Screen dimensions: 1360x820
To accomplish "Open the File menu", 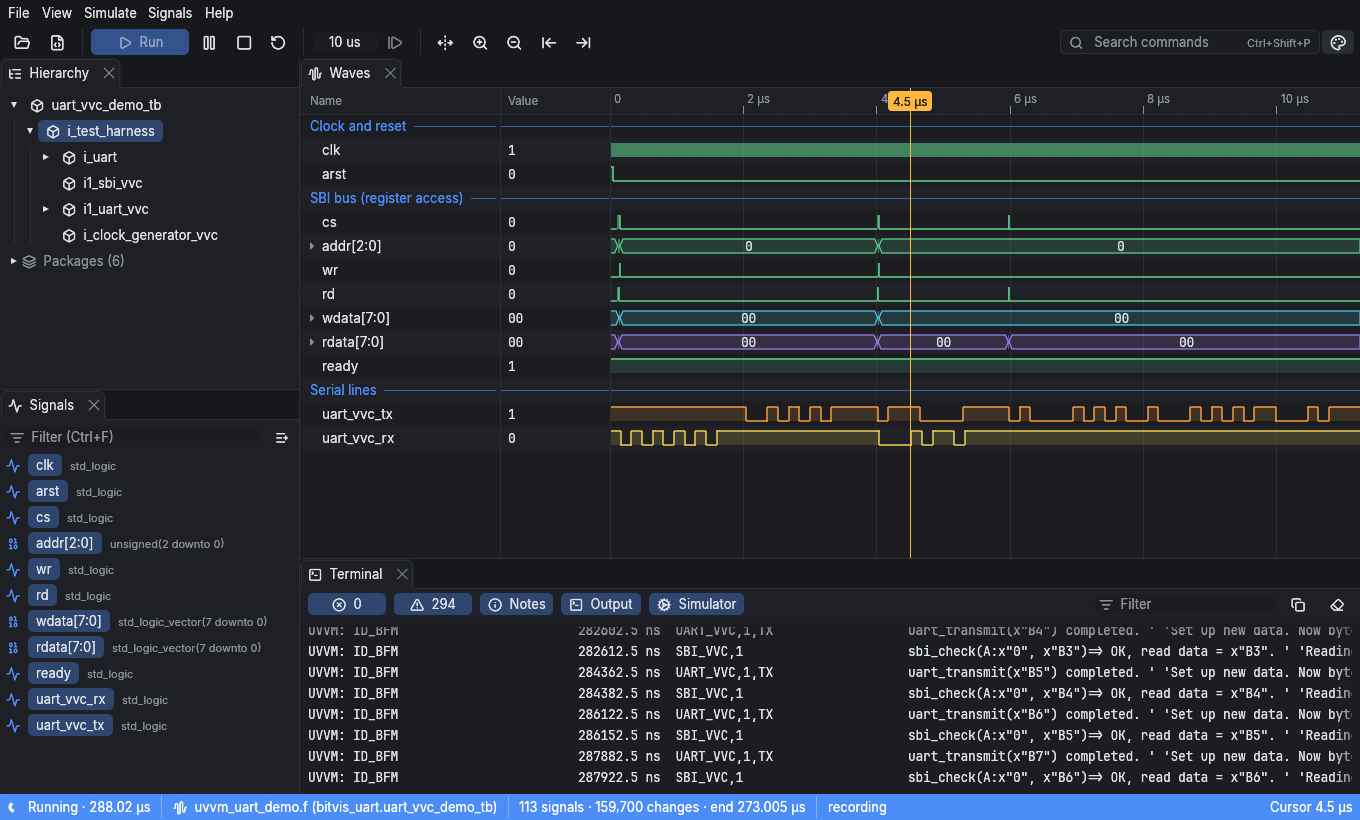I will 19,13.
